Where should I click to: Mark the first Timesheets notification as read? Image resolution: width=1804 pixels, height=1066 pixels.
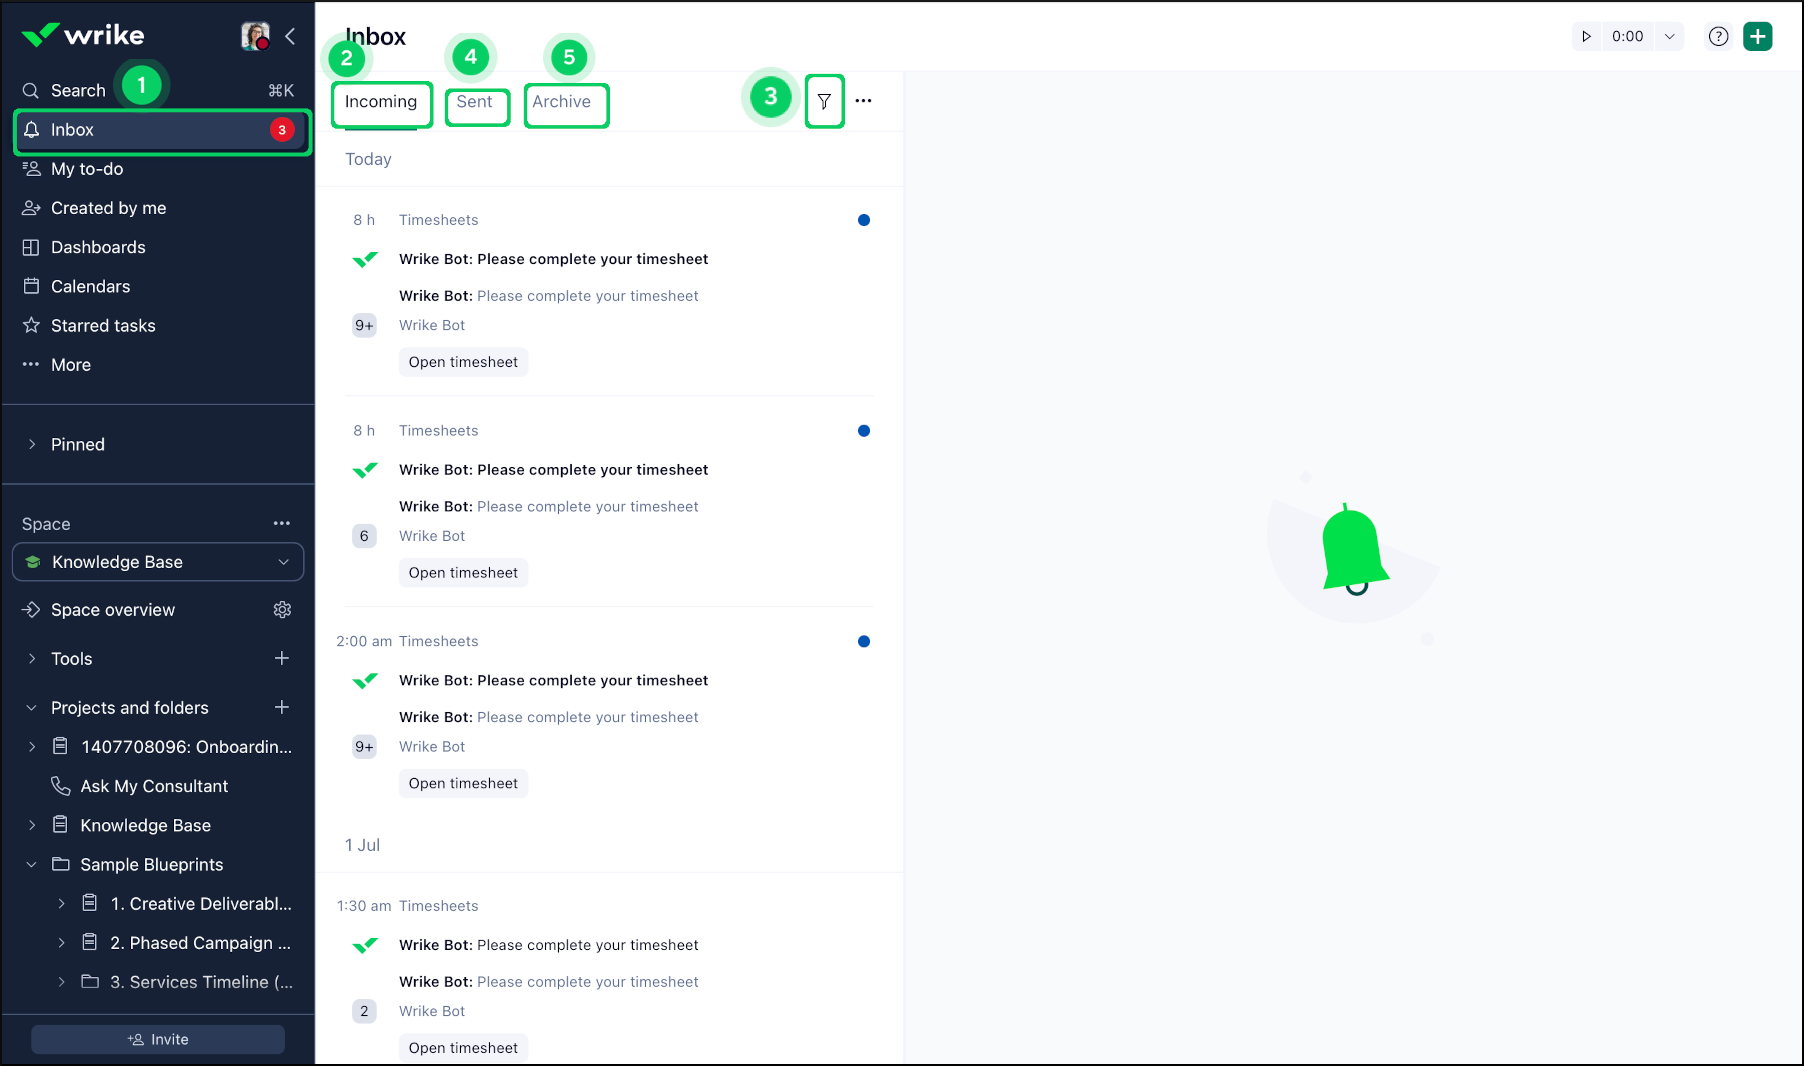pos(864,220)
